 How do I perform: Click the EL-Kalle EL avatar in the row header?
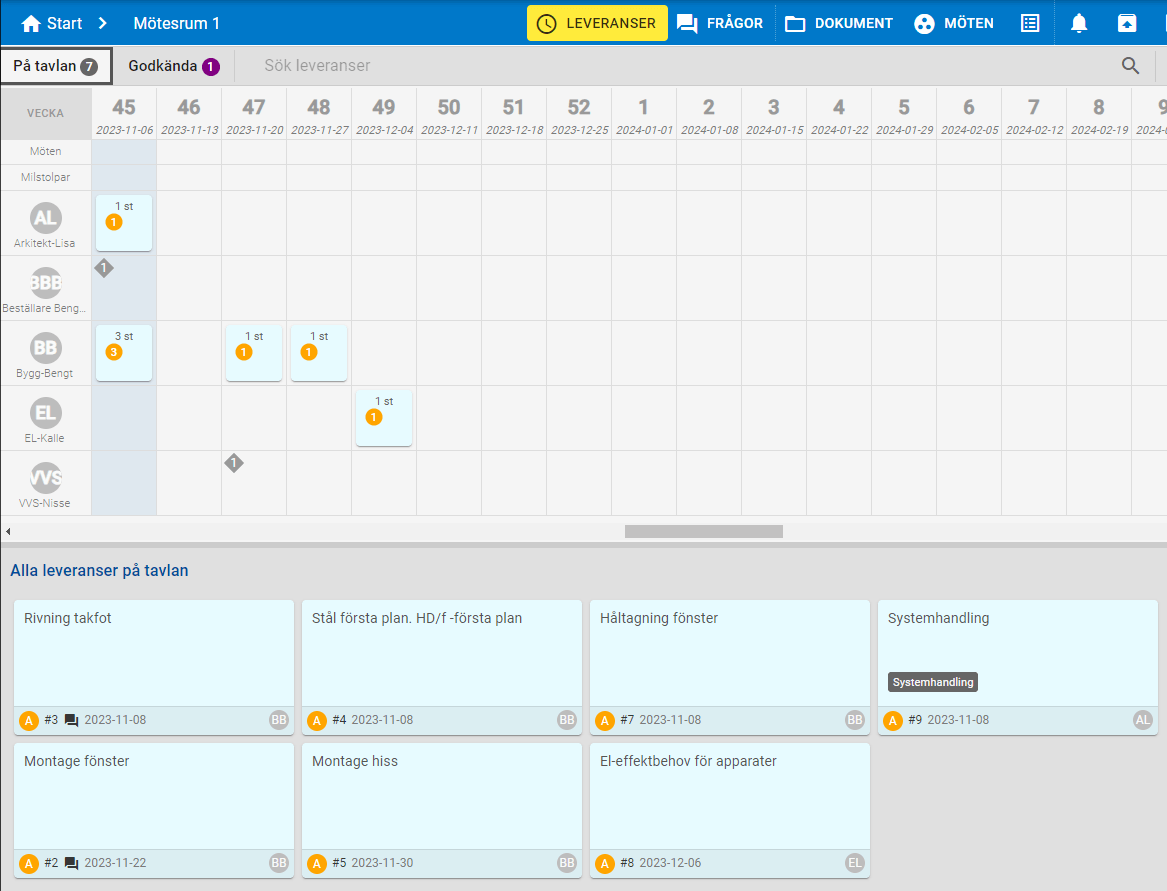pos(45,413)
